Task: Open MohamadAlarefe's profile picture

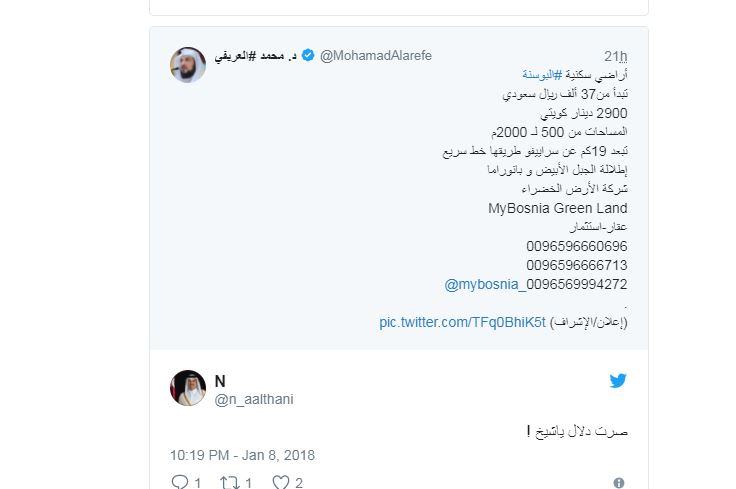Action: (x=187, y=64)
